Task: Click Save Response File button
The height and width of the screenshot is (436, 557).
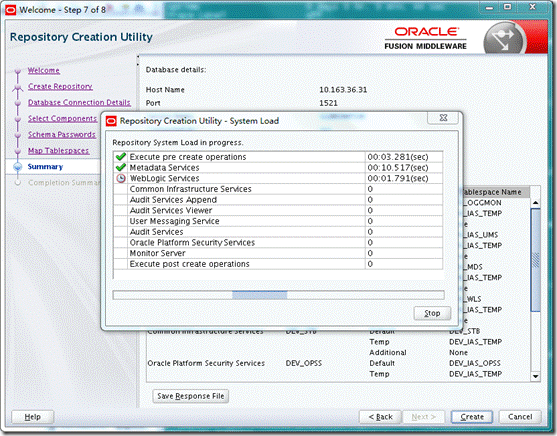Action: pyautogui.click(x=190, y=396)
